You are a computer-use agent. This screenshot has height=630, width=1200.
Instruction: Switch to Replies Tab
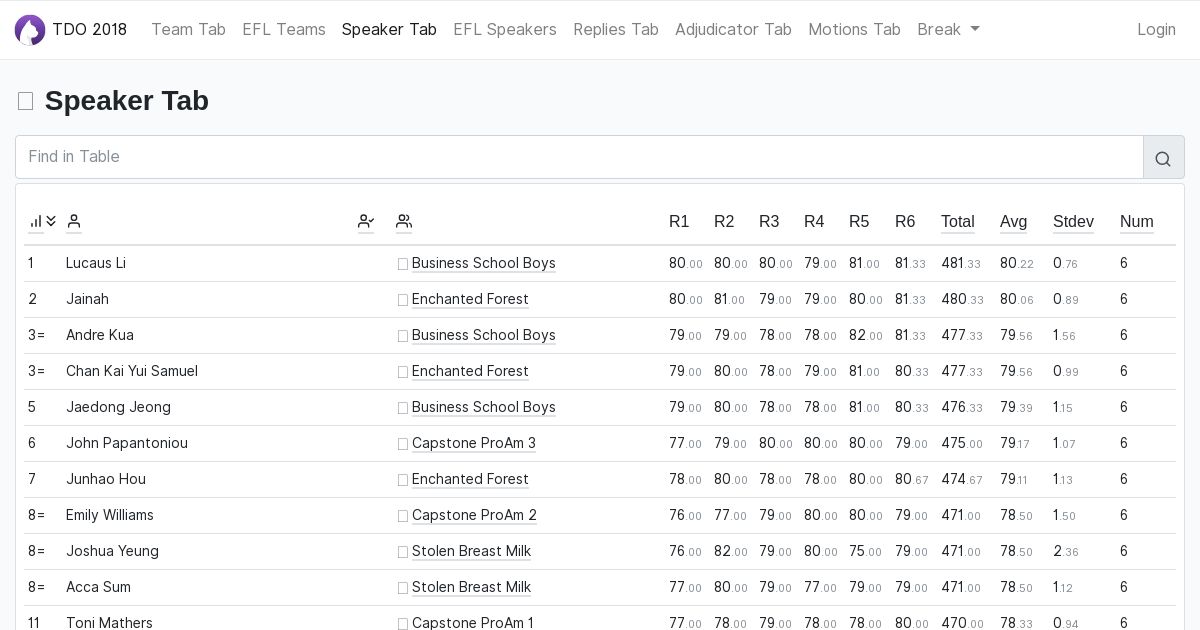click(x=616, y=30)
